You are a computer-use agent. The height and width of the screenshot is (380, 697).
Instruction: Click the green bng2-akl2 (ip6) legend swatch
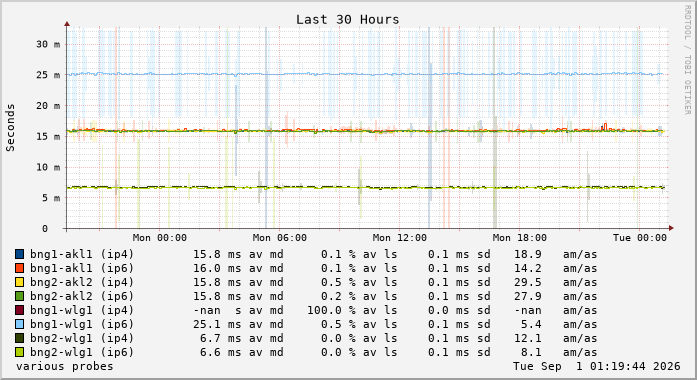pos(19,296)
